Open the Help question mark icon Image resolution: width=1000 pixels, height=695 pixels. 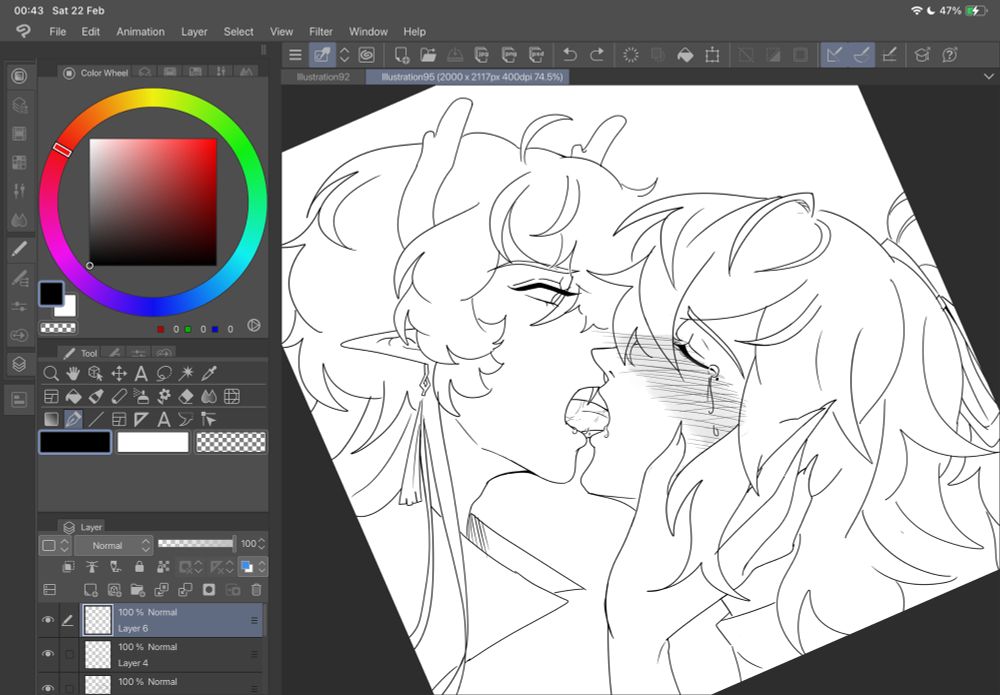[x=950, y=55]
